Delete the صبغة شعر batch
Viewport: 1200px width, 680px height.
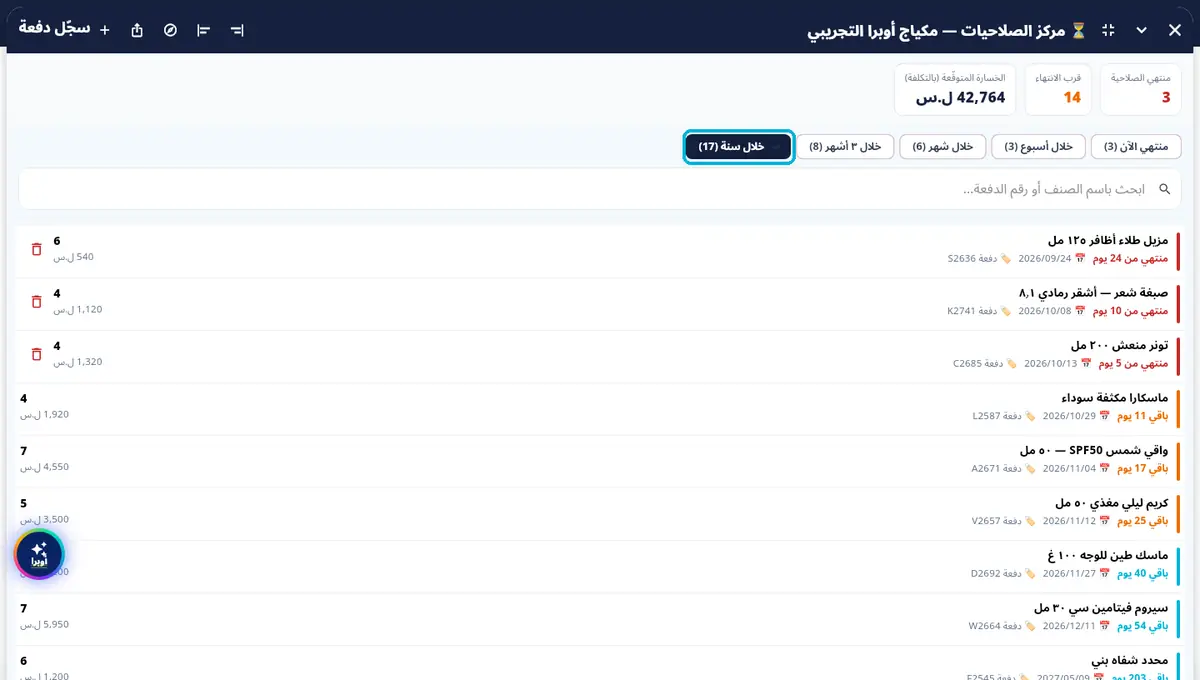(37, 301)
